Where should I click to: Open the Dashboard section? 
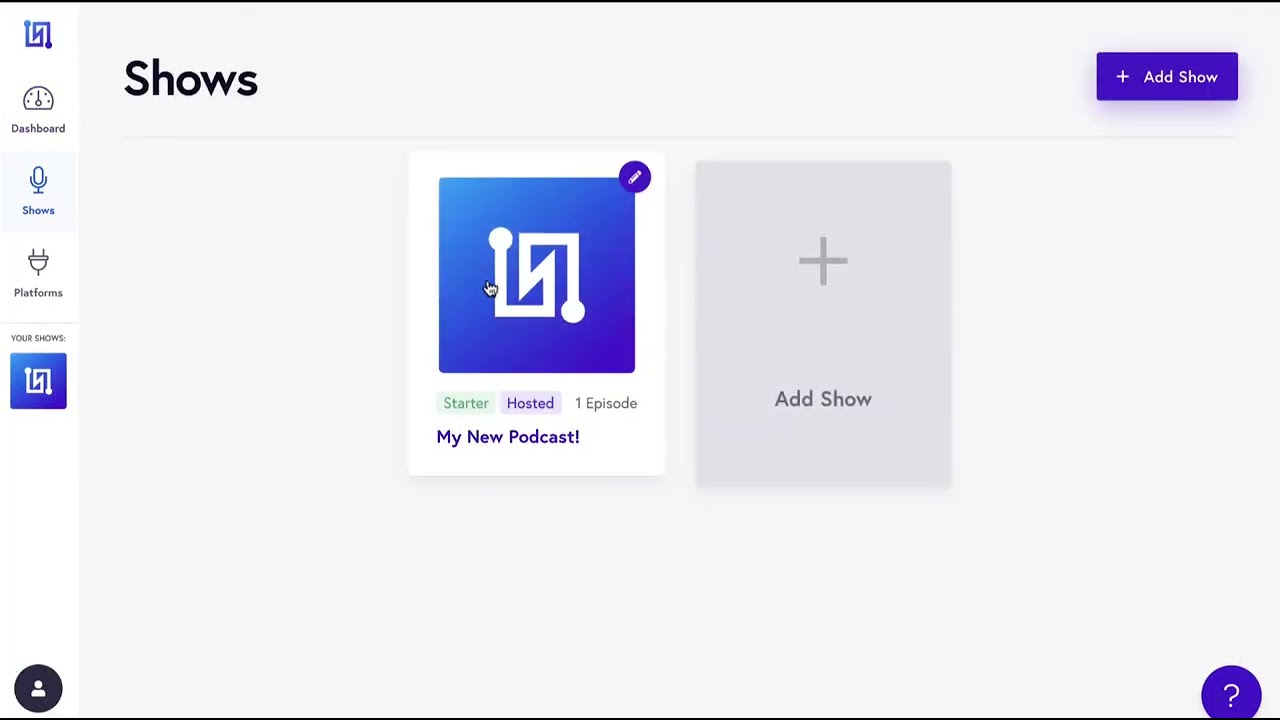(x=38, y=110)
